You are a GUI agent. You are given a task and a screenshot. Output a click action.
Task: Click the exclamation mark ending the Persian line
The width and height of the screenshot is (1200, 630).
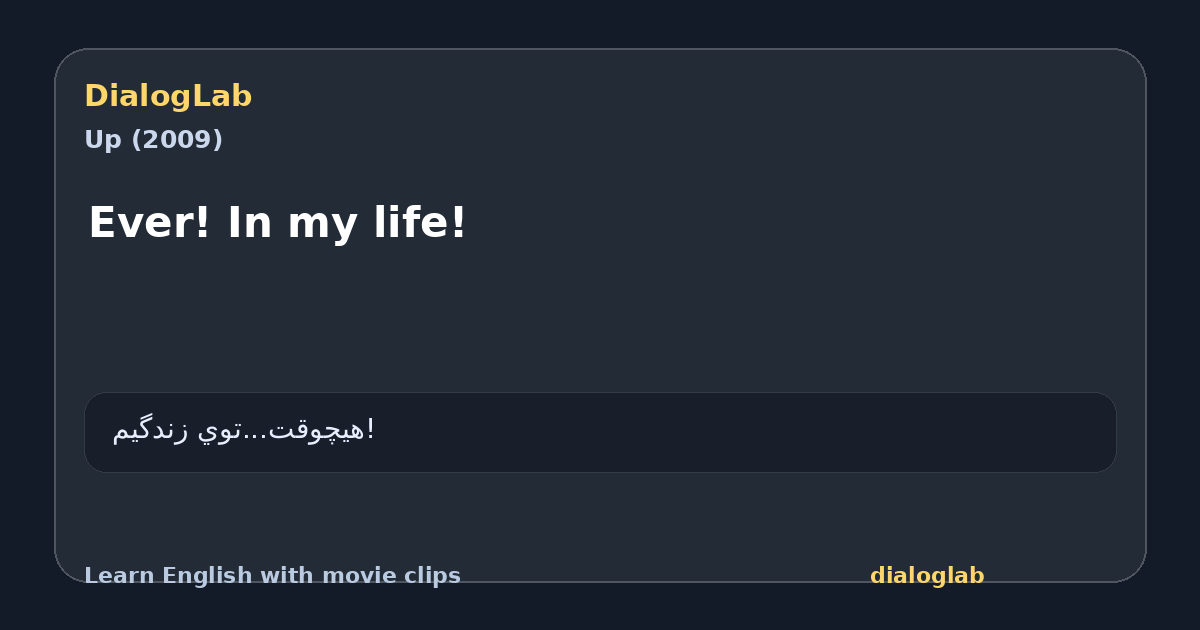pyautogui.click(x=371, y=430)
